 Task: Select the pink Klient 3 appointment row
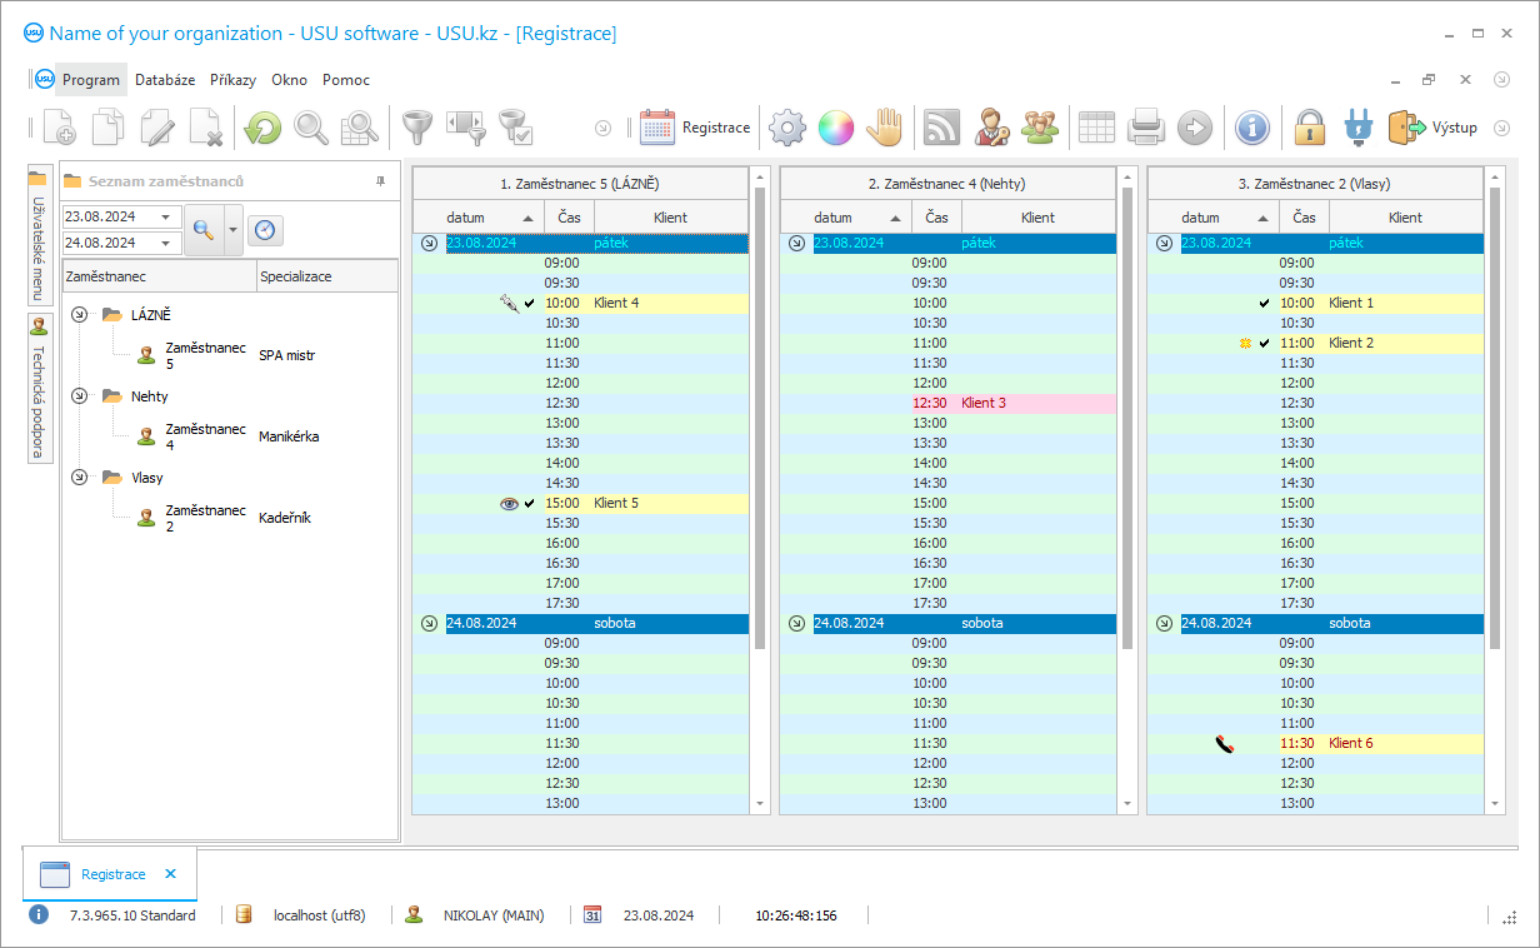(x=983, y=403)
